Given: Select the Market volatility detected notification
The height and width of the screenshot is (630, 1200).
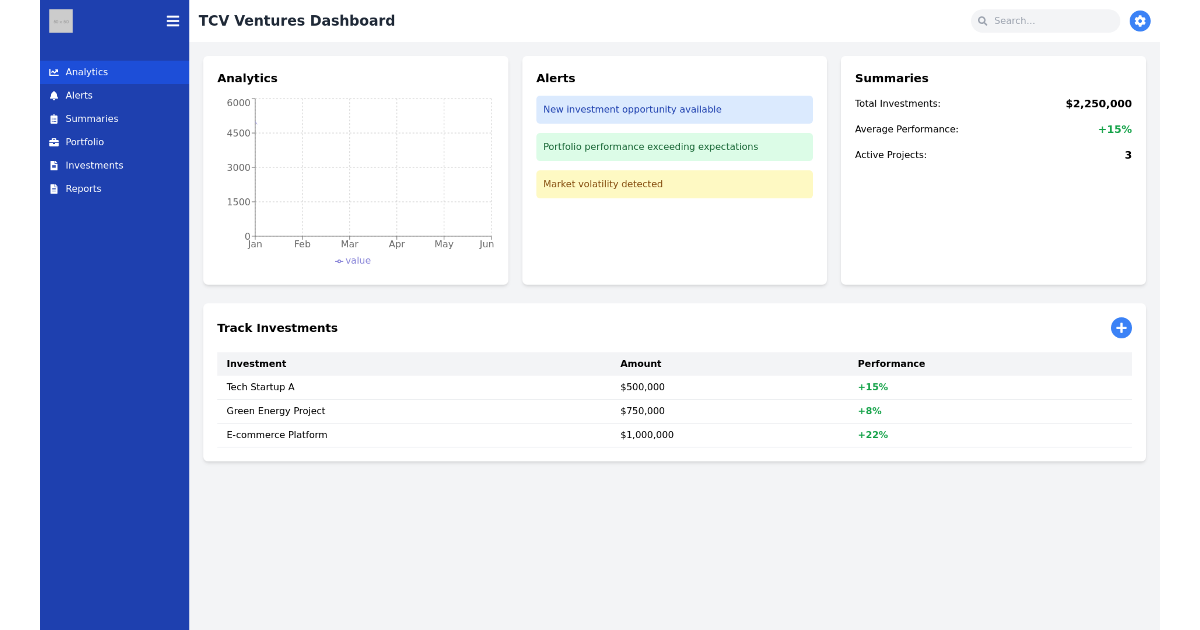Looking at the screenshot, I should pyautogui.click(x=674, y=184).
